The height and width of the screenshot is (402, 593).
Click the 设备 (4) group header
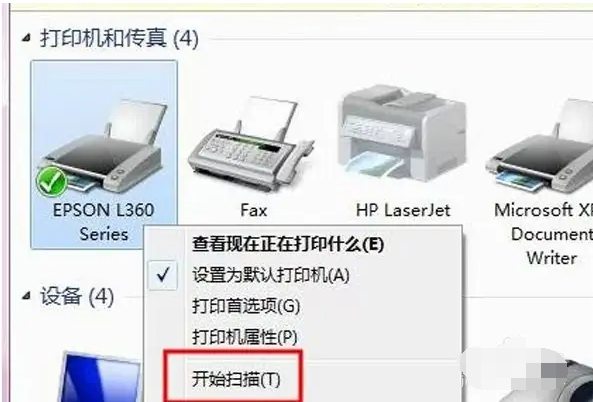click(x=77, y=296)
